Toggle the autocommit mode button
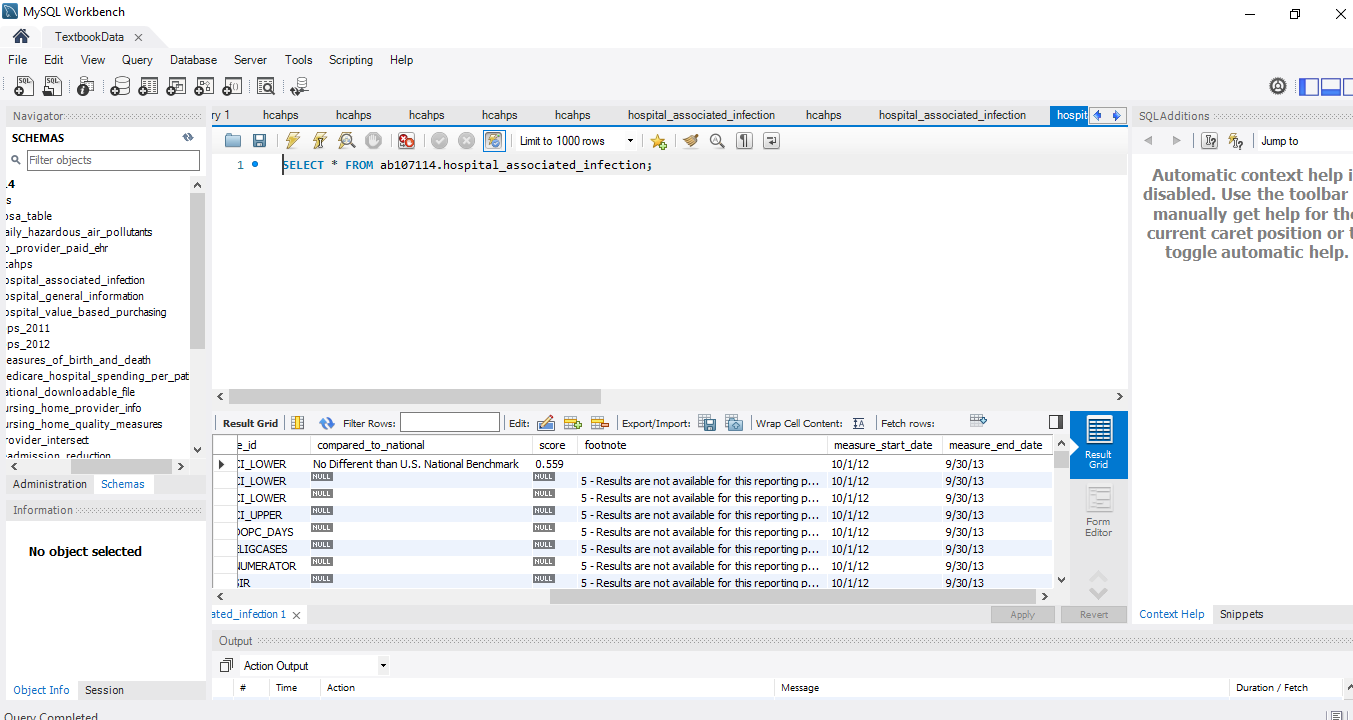 493,141
